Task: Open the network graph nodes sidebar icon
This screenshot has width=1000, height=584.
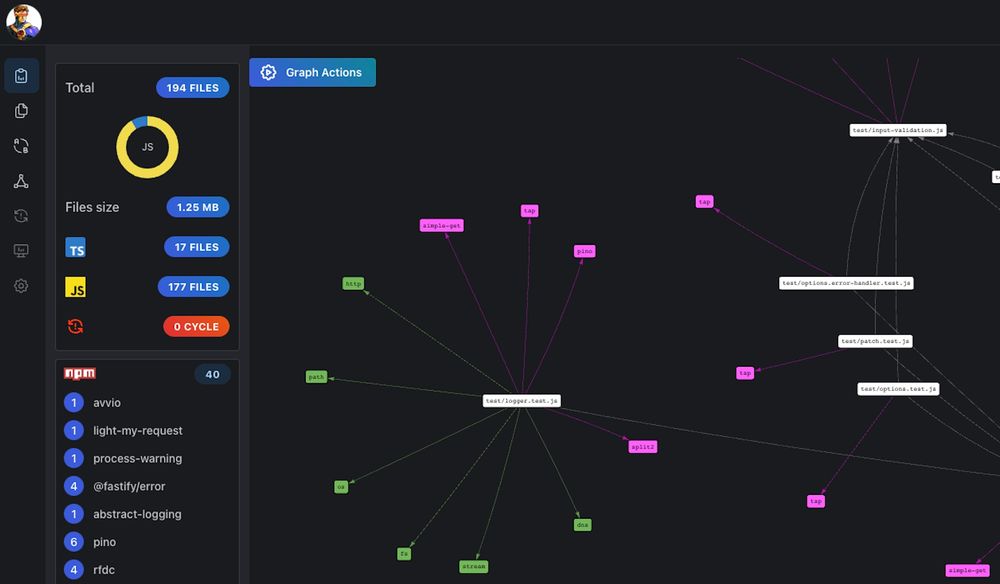Action: click(21, 181)
